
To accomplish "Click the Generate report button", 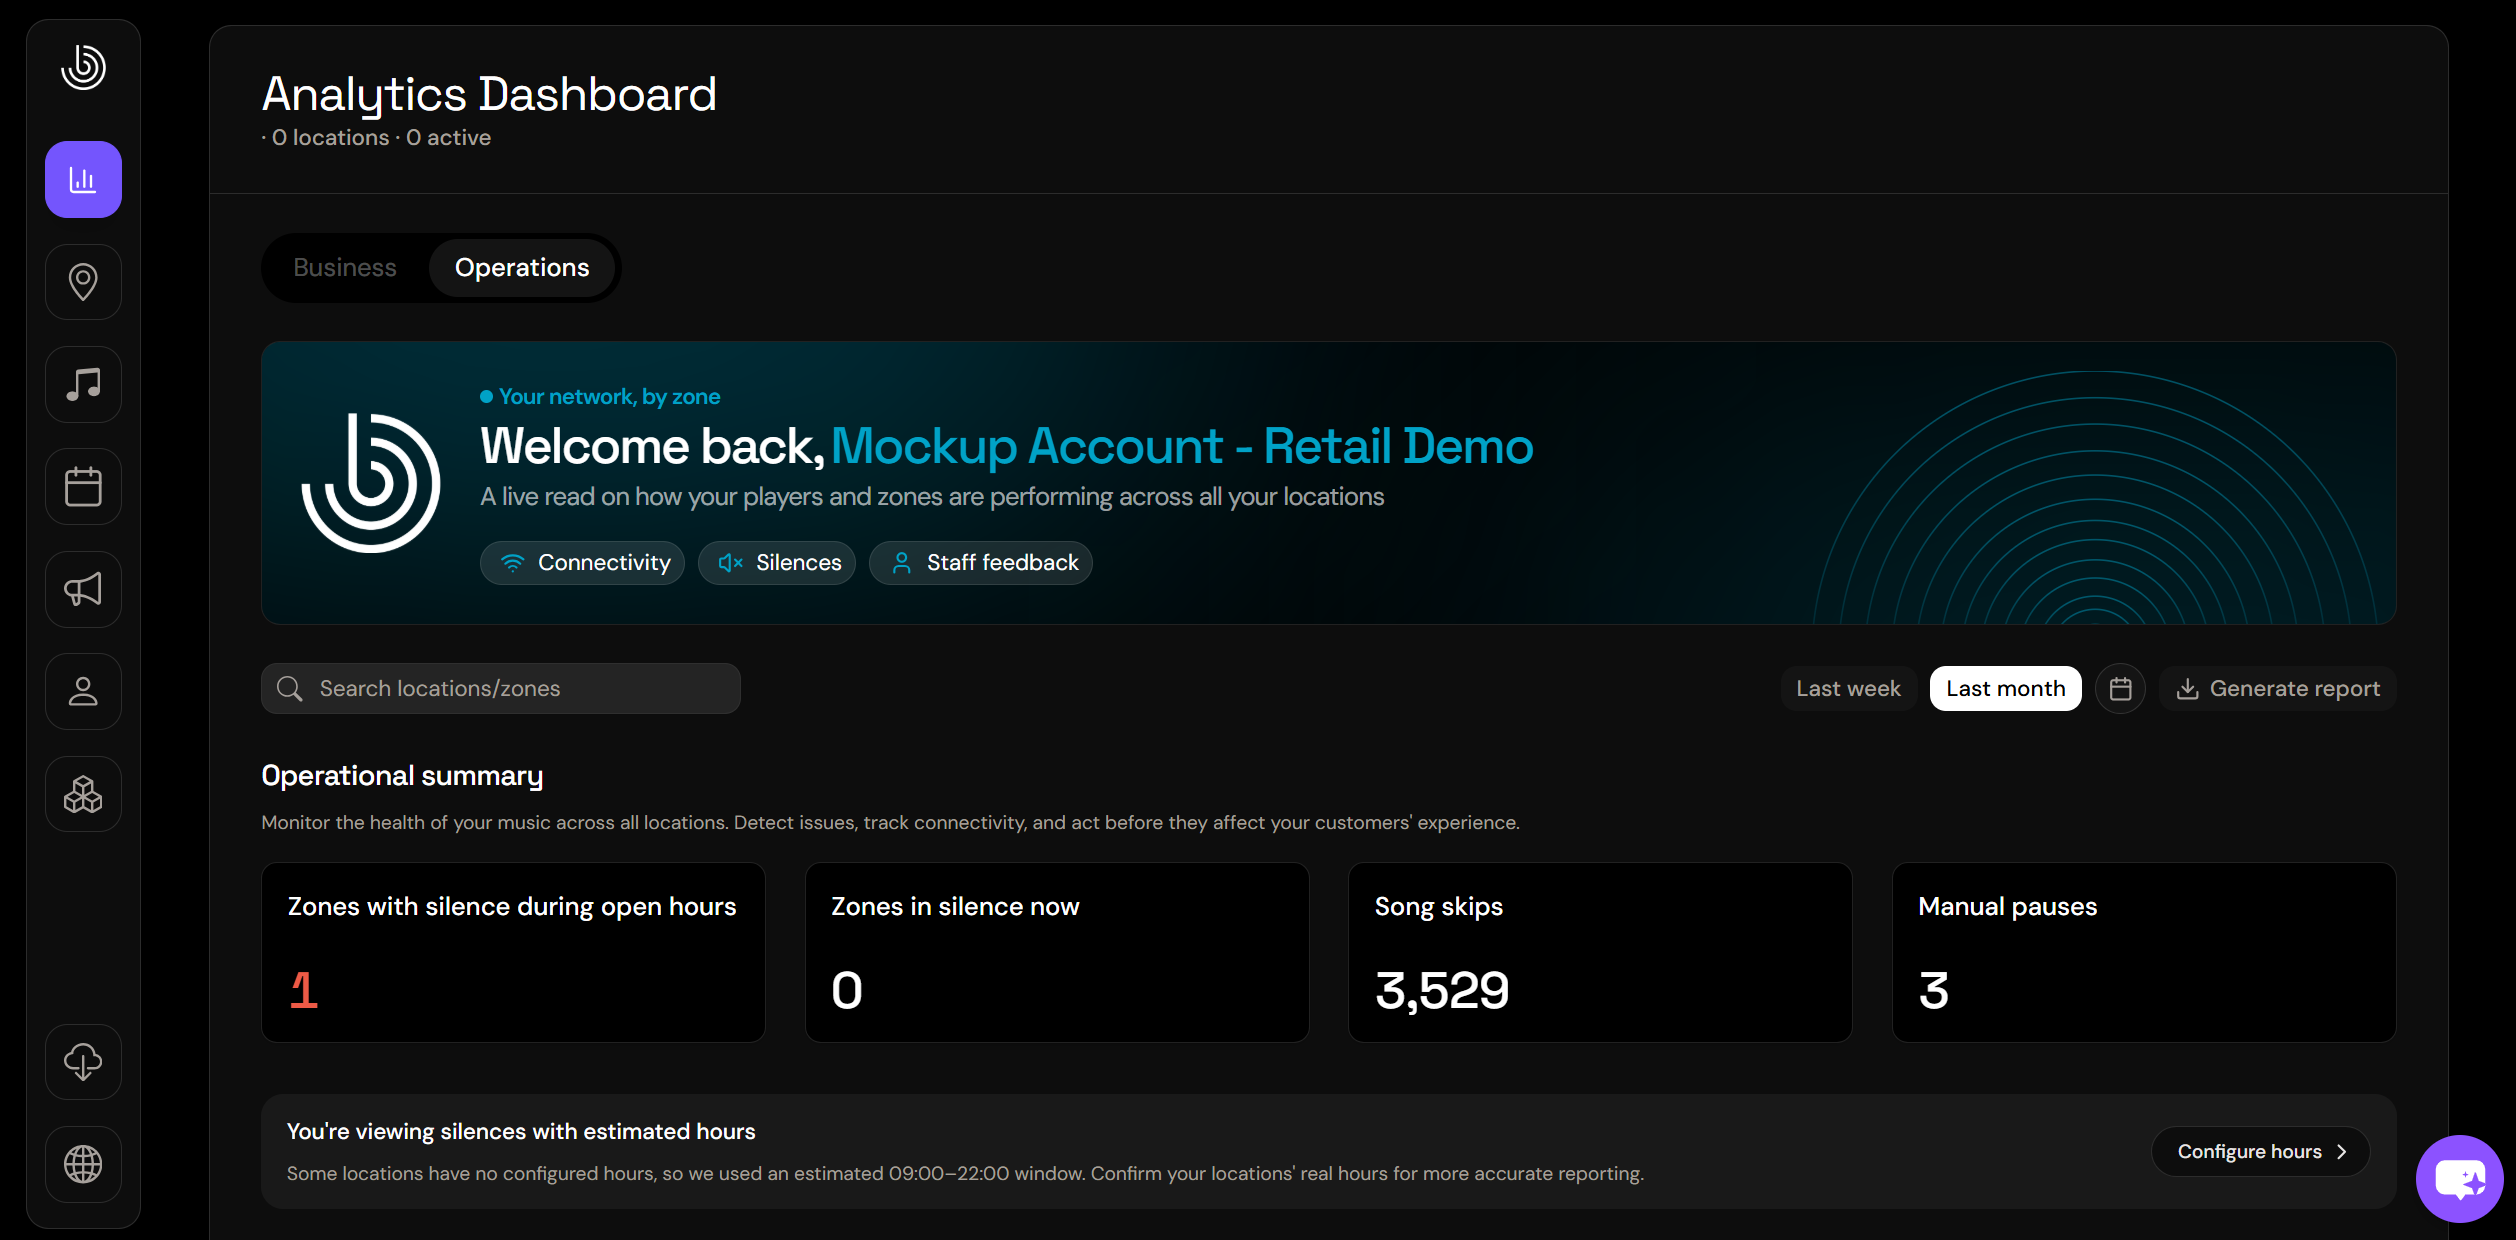I will pyautogui.click(x=2278, y=689).
